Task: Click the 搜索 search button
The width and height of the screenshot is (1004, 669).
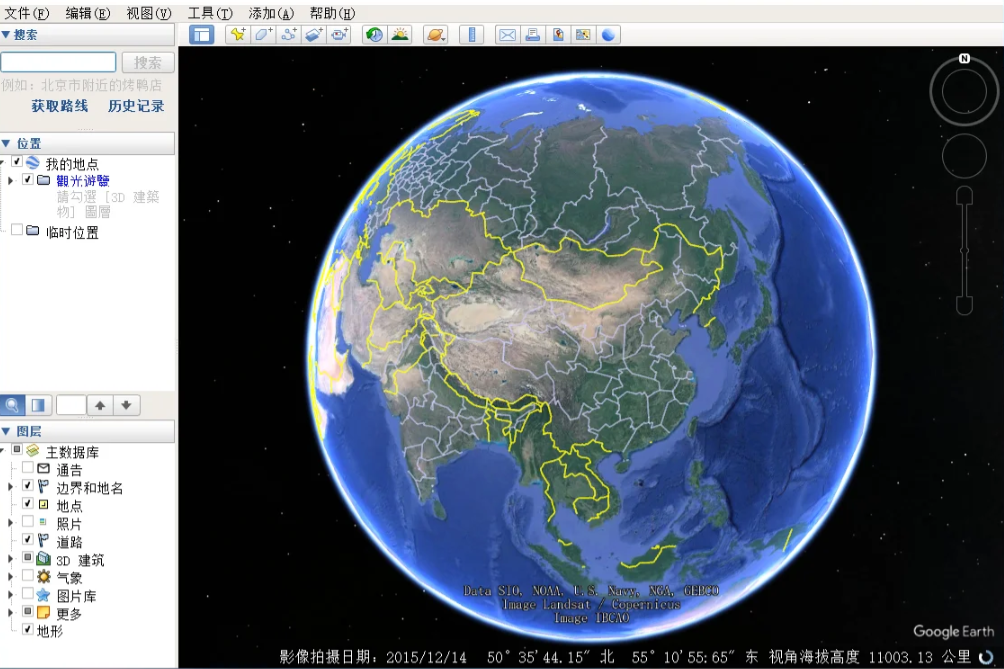Action: (x=148, y=63)
